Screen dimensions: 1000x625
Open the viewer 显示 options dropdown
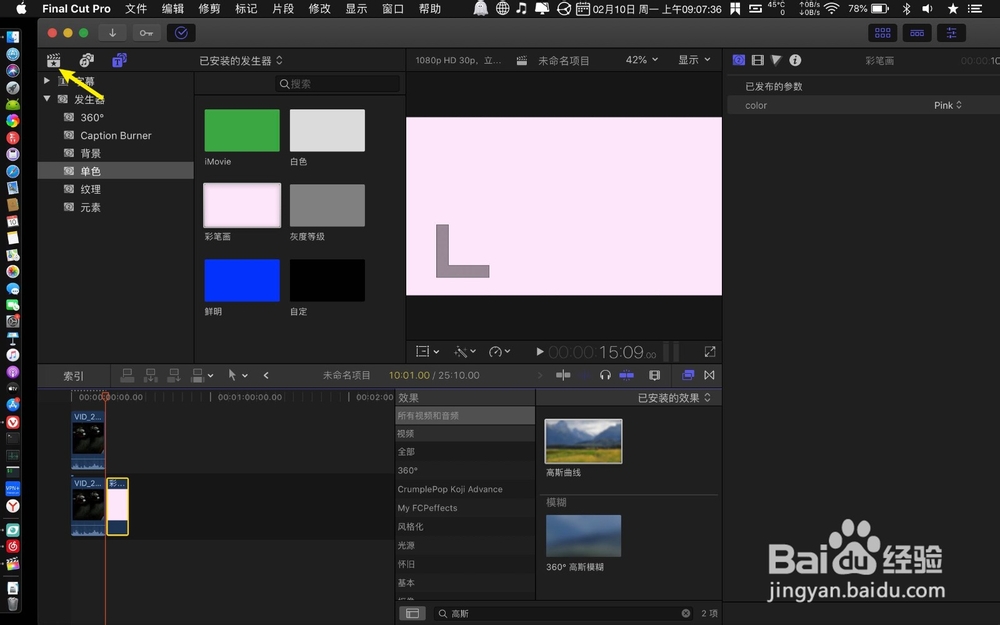click(x=694, y=60)
